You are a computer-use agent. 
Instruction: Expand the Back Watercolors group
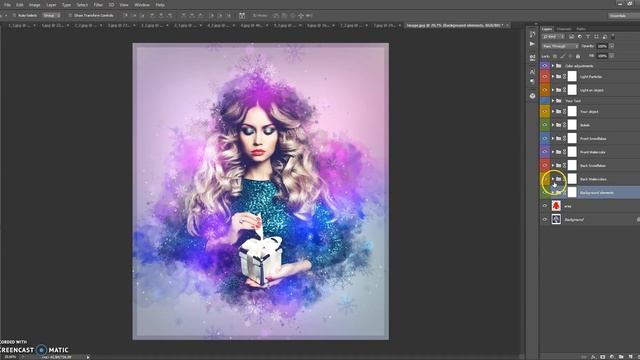[x=553, y=179]
